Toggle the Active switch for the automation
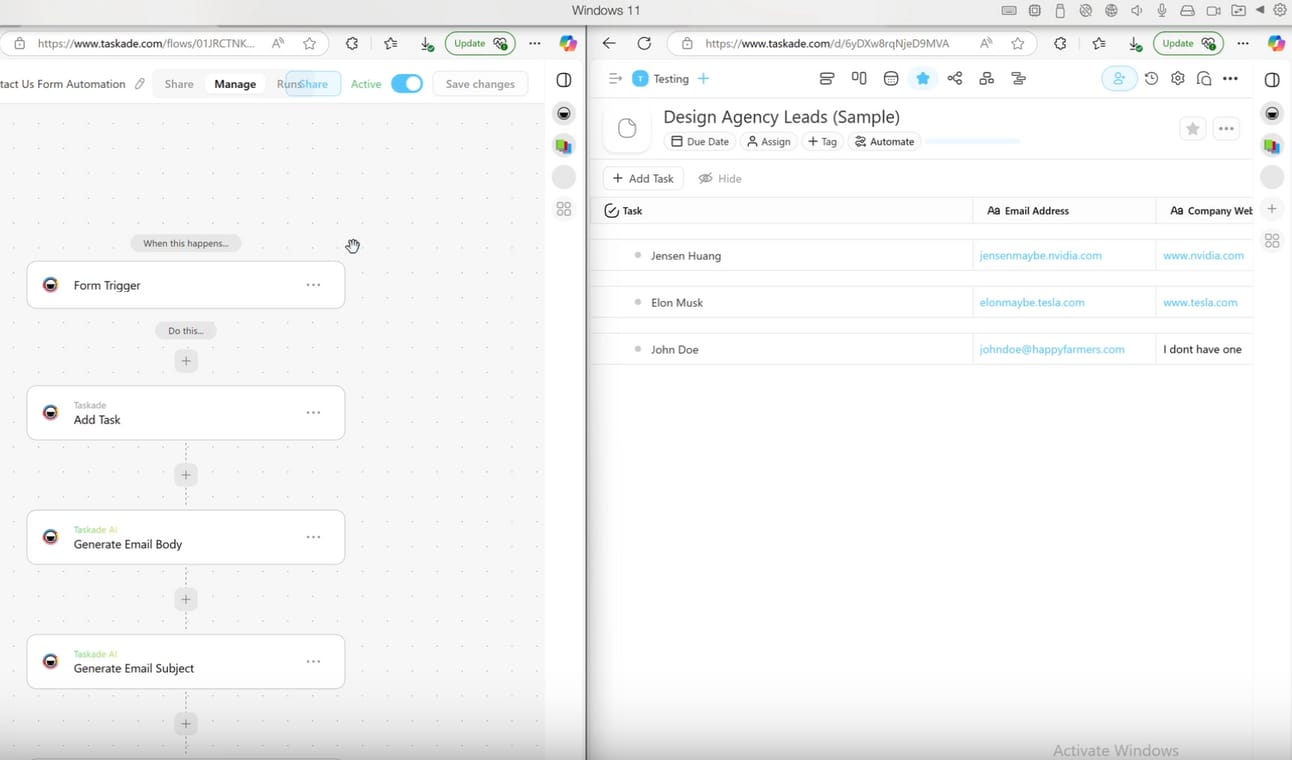 coord(407,84)
